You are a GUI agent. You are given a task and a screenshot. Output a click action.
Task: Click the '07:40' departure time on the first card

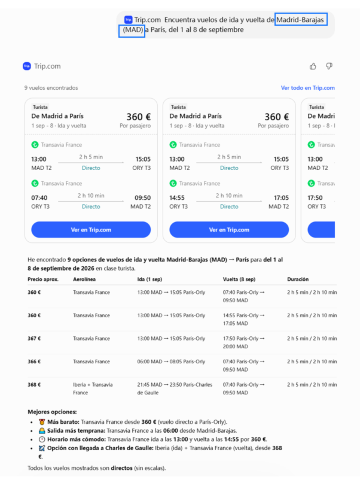(39, 198)
